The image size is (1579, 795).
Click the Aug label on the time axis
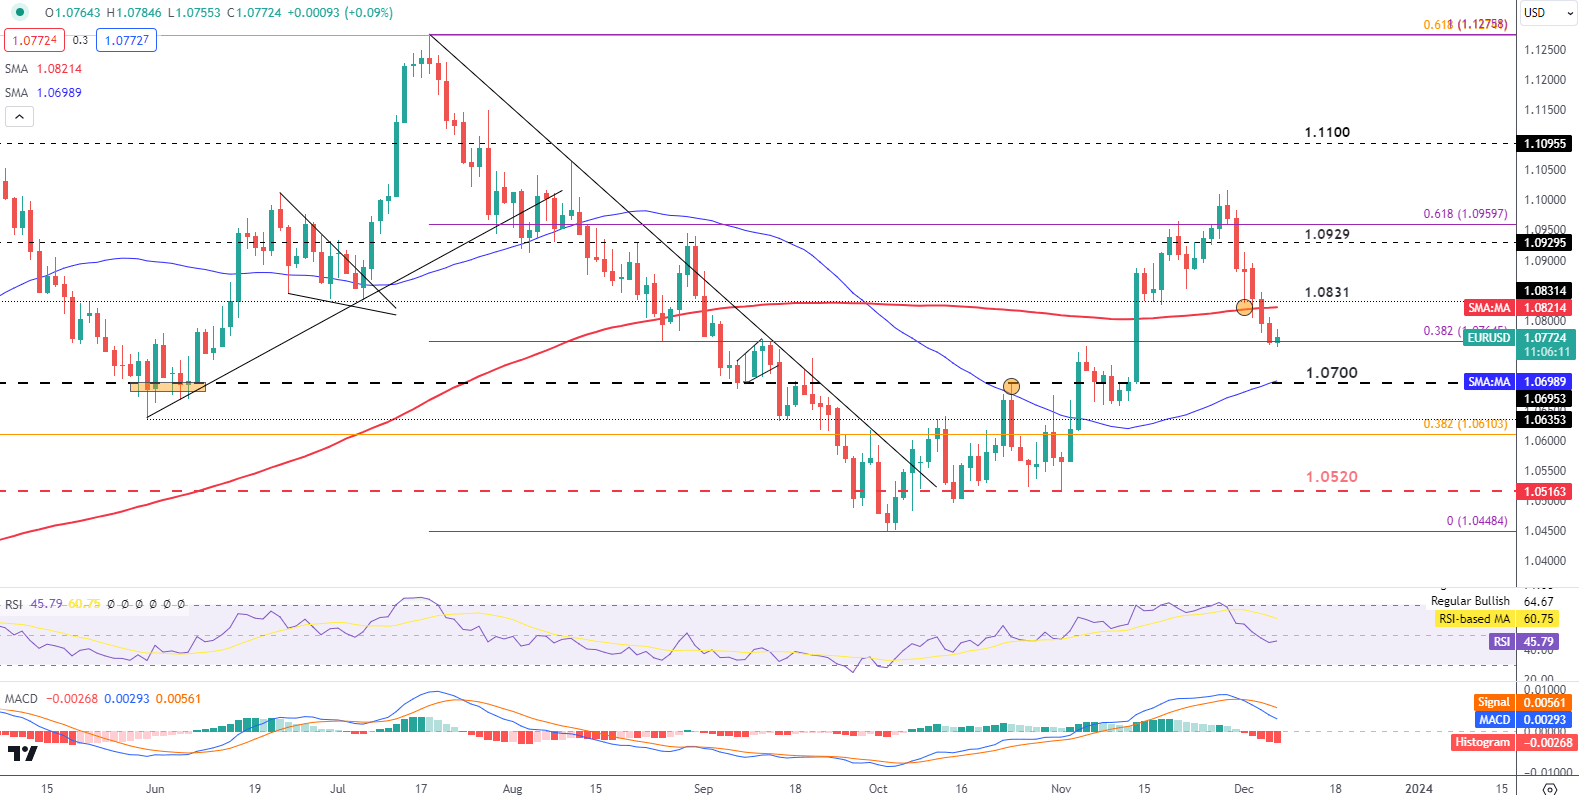coord(512,789)
